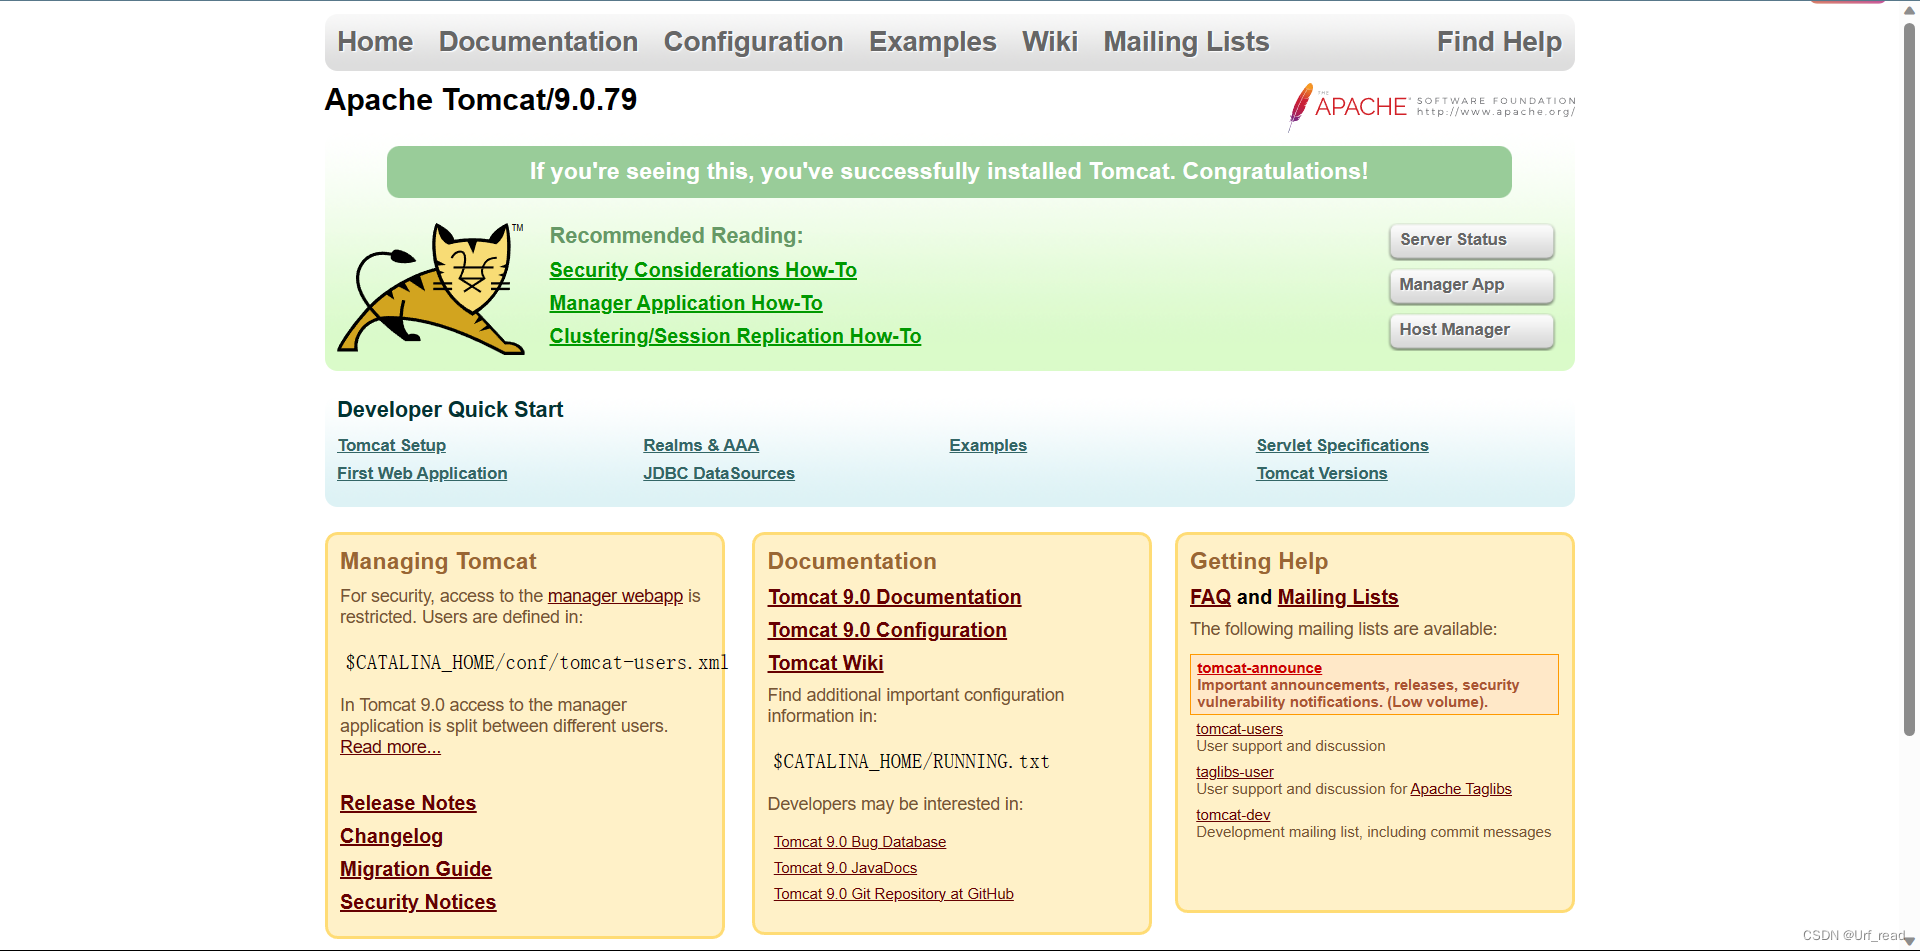Follow the Apache Taglibs link
The width and height of the screenshot is (1920, 951).
coord(1461,789)
